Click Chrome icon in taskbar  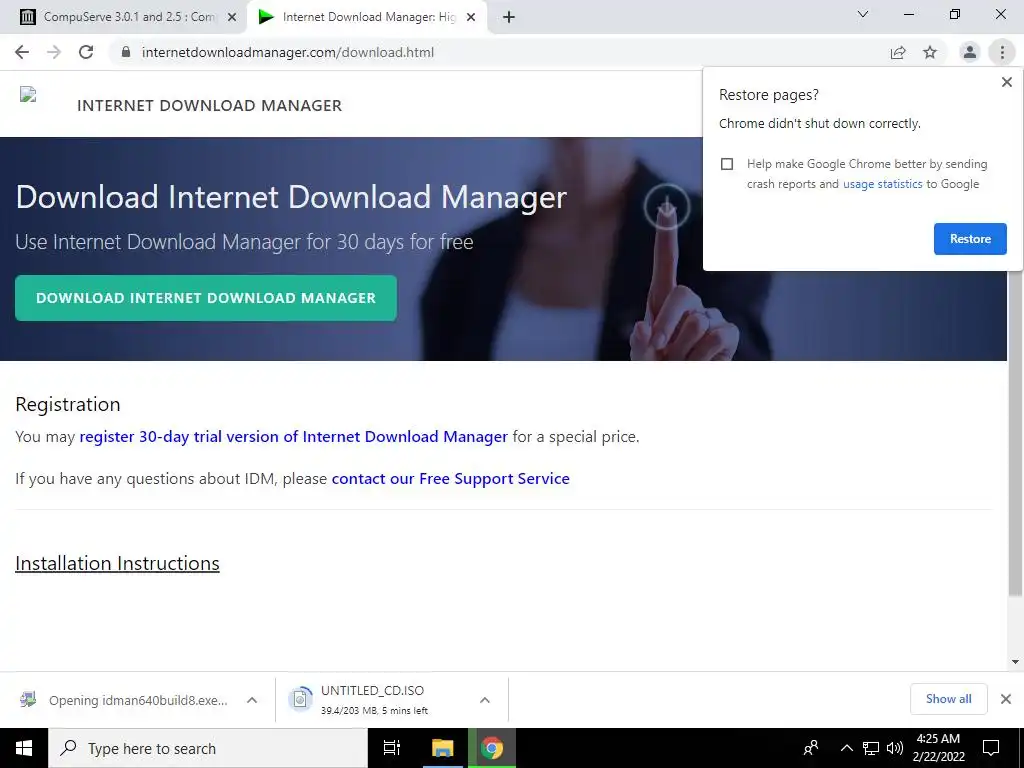coord(492,748)
